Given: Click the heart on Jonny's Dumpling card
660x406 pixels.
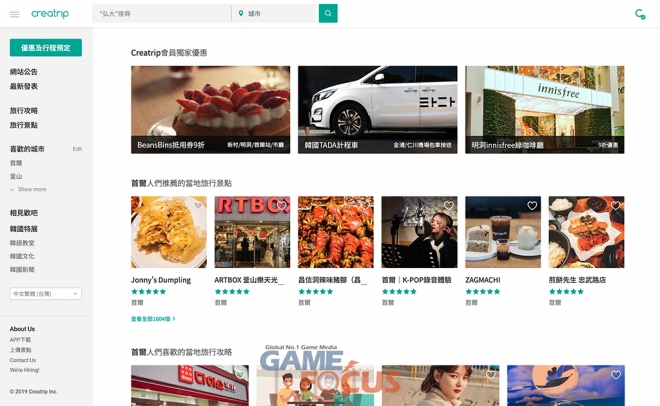Looking at the screenshot, I should click(x=199, y=206).
